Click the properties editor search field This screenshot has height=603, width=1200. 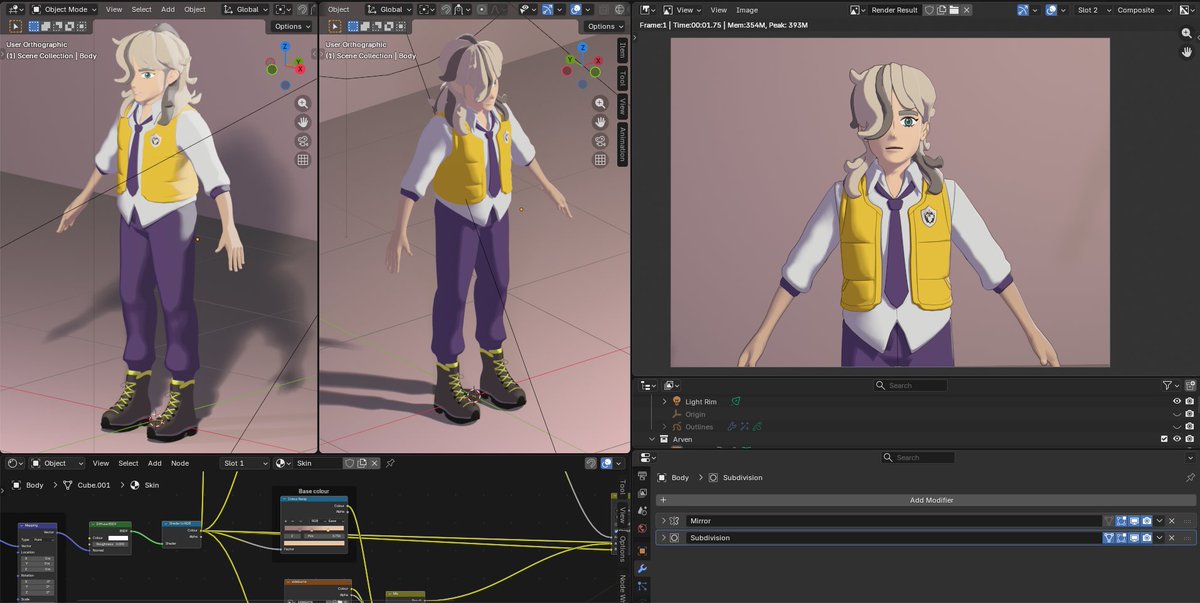[x=918, y=457]
